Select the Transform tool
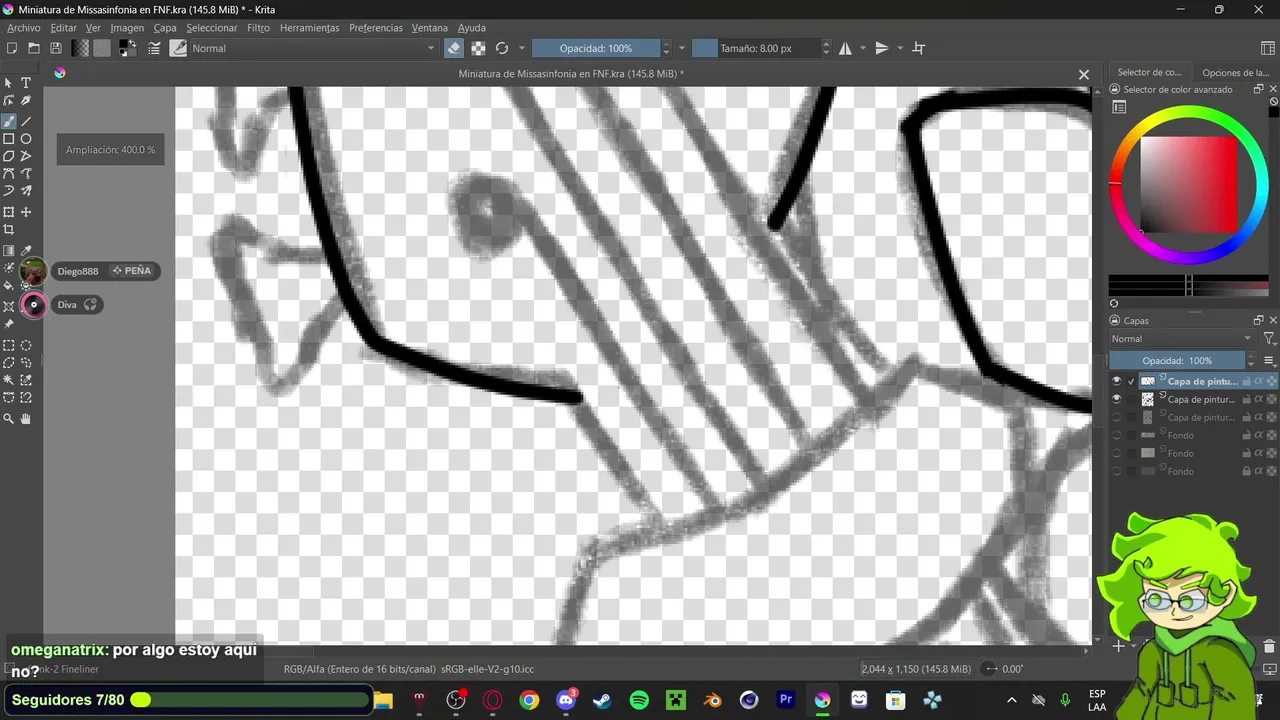This screenshot has height=720, width=1280. (9, 212)
